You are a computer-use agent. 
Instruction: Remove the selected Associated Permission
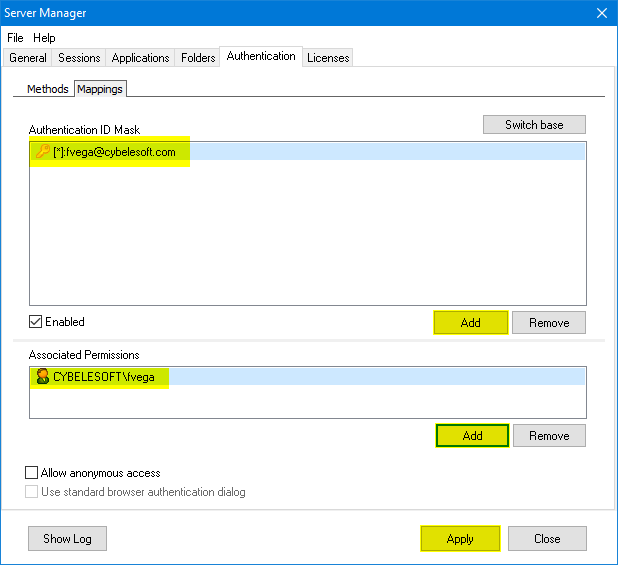[x=549, y=435]
